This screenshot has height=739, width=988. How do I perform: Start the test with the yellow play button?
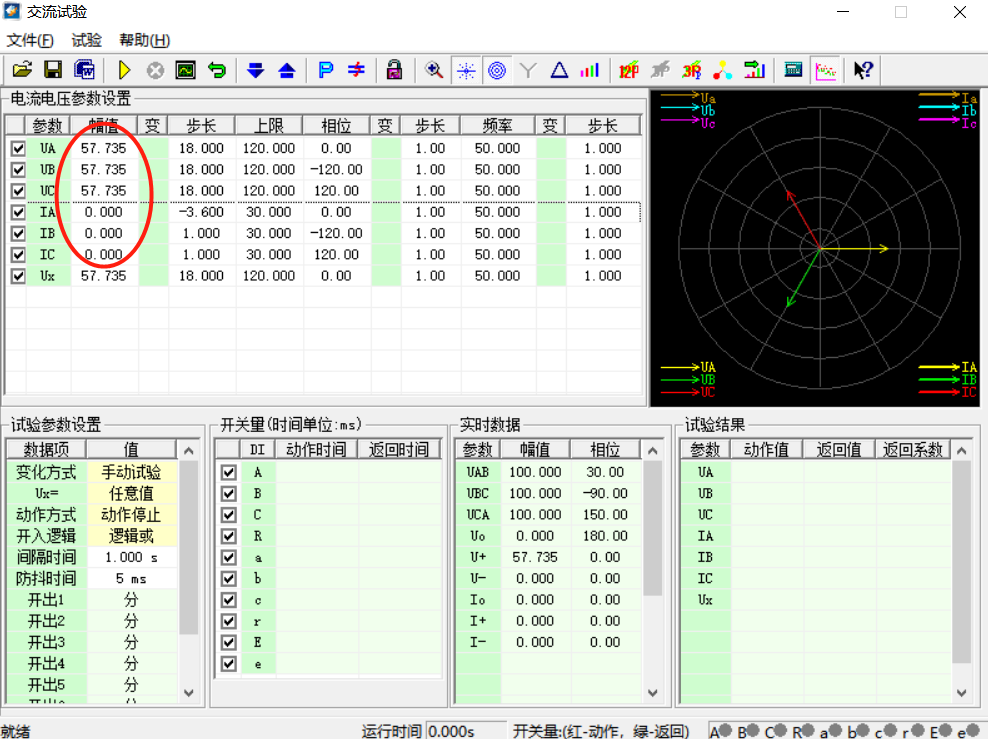125,70
